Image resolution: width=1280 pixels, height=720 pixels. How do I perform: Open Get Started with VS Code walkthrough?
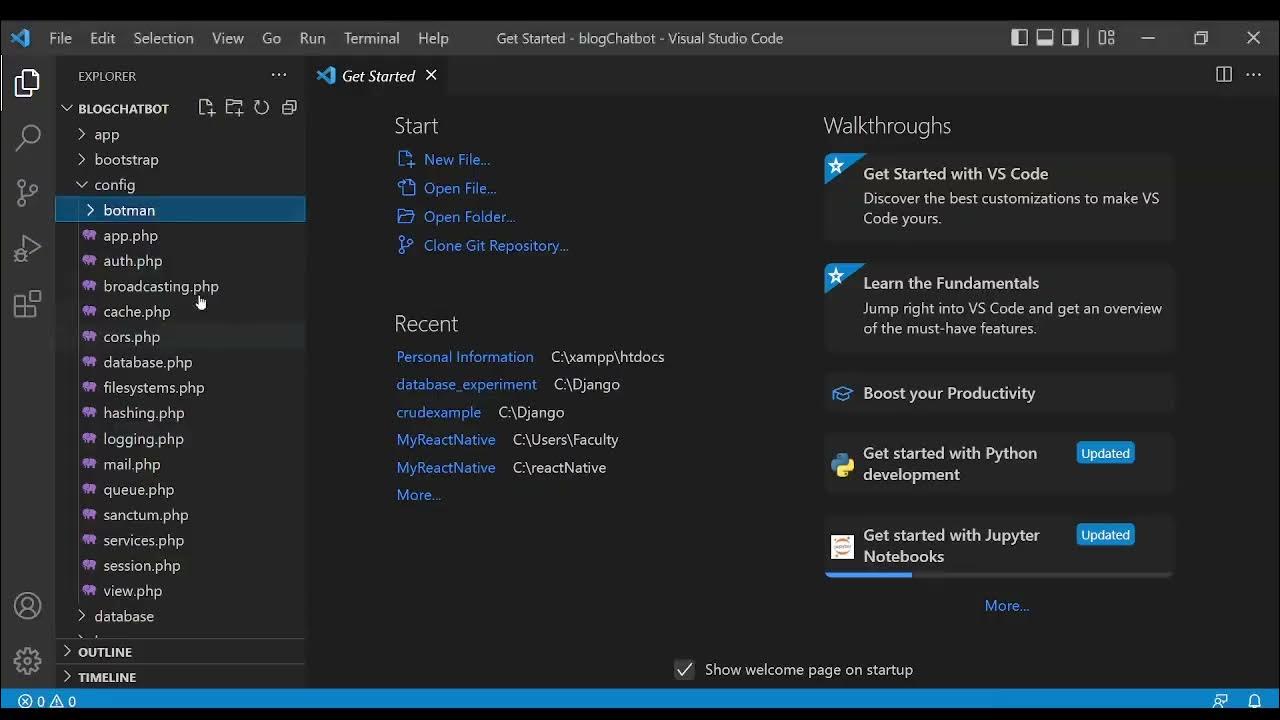coord(998,196)
